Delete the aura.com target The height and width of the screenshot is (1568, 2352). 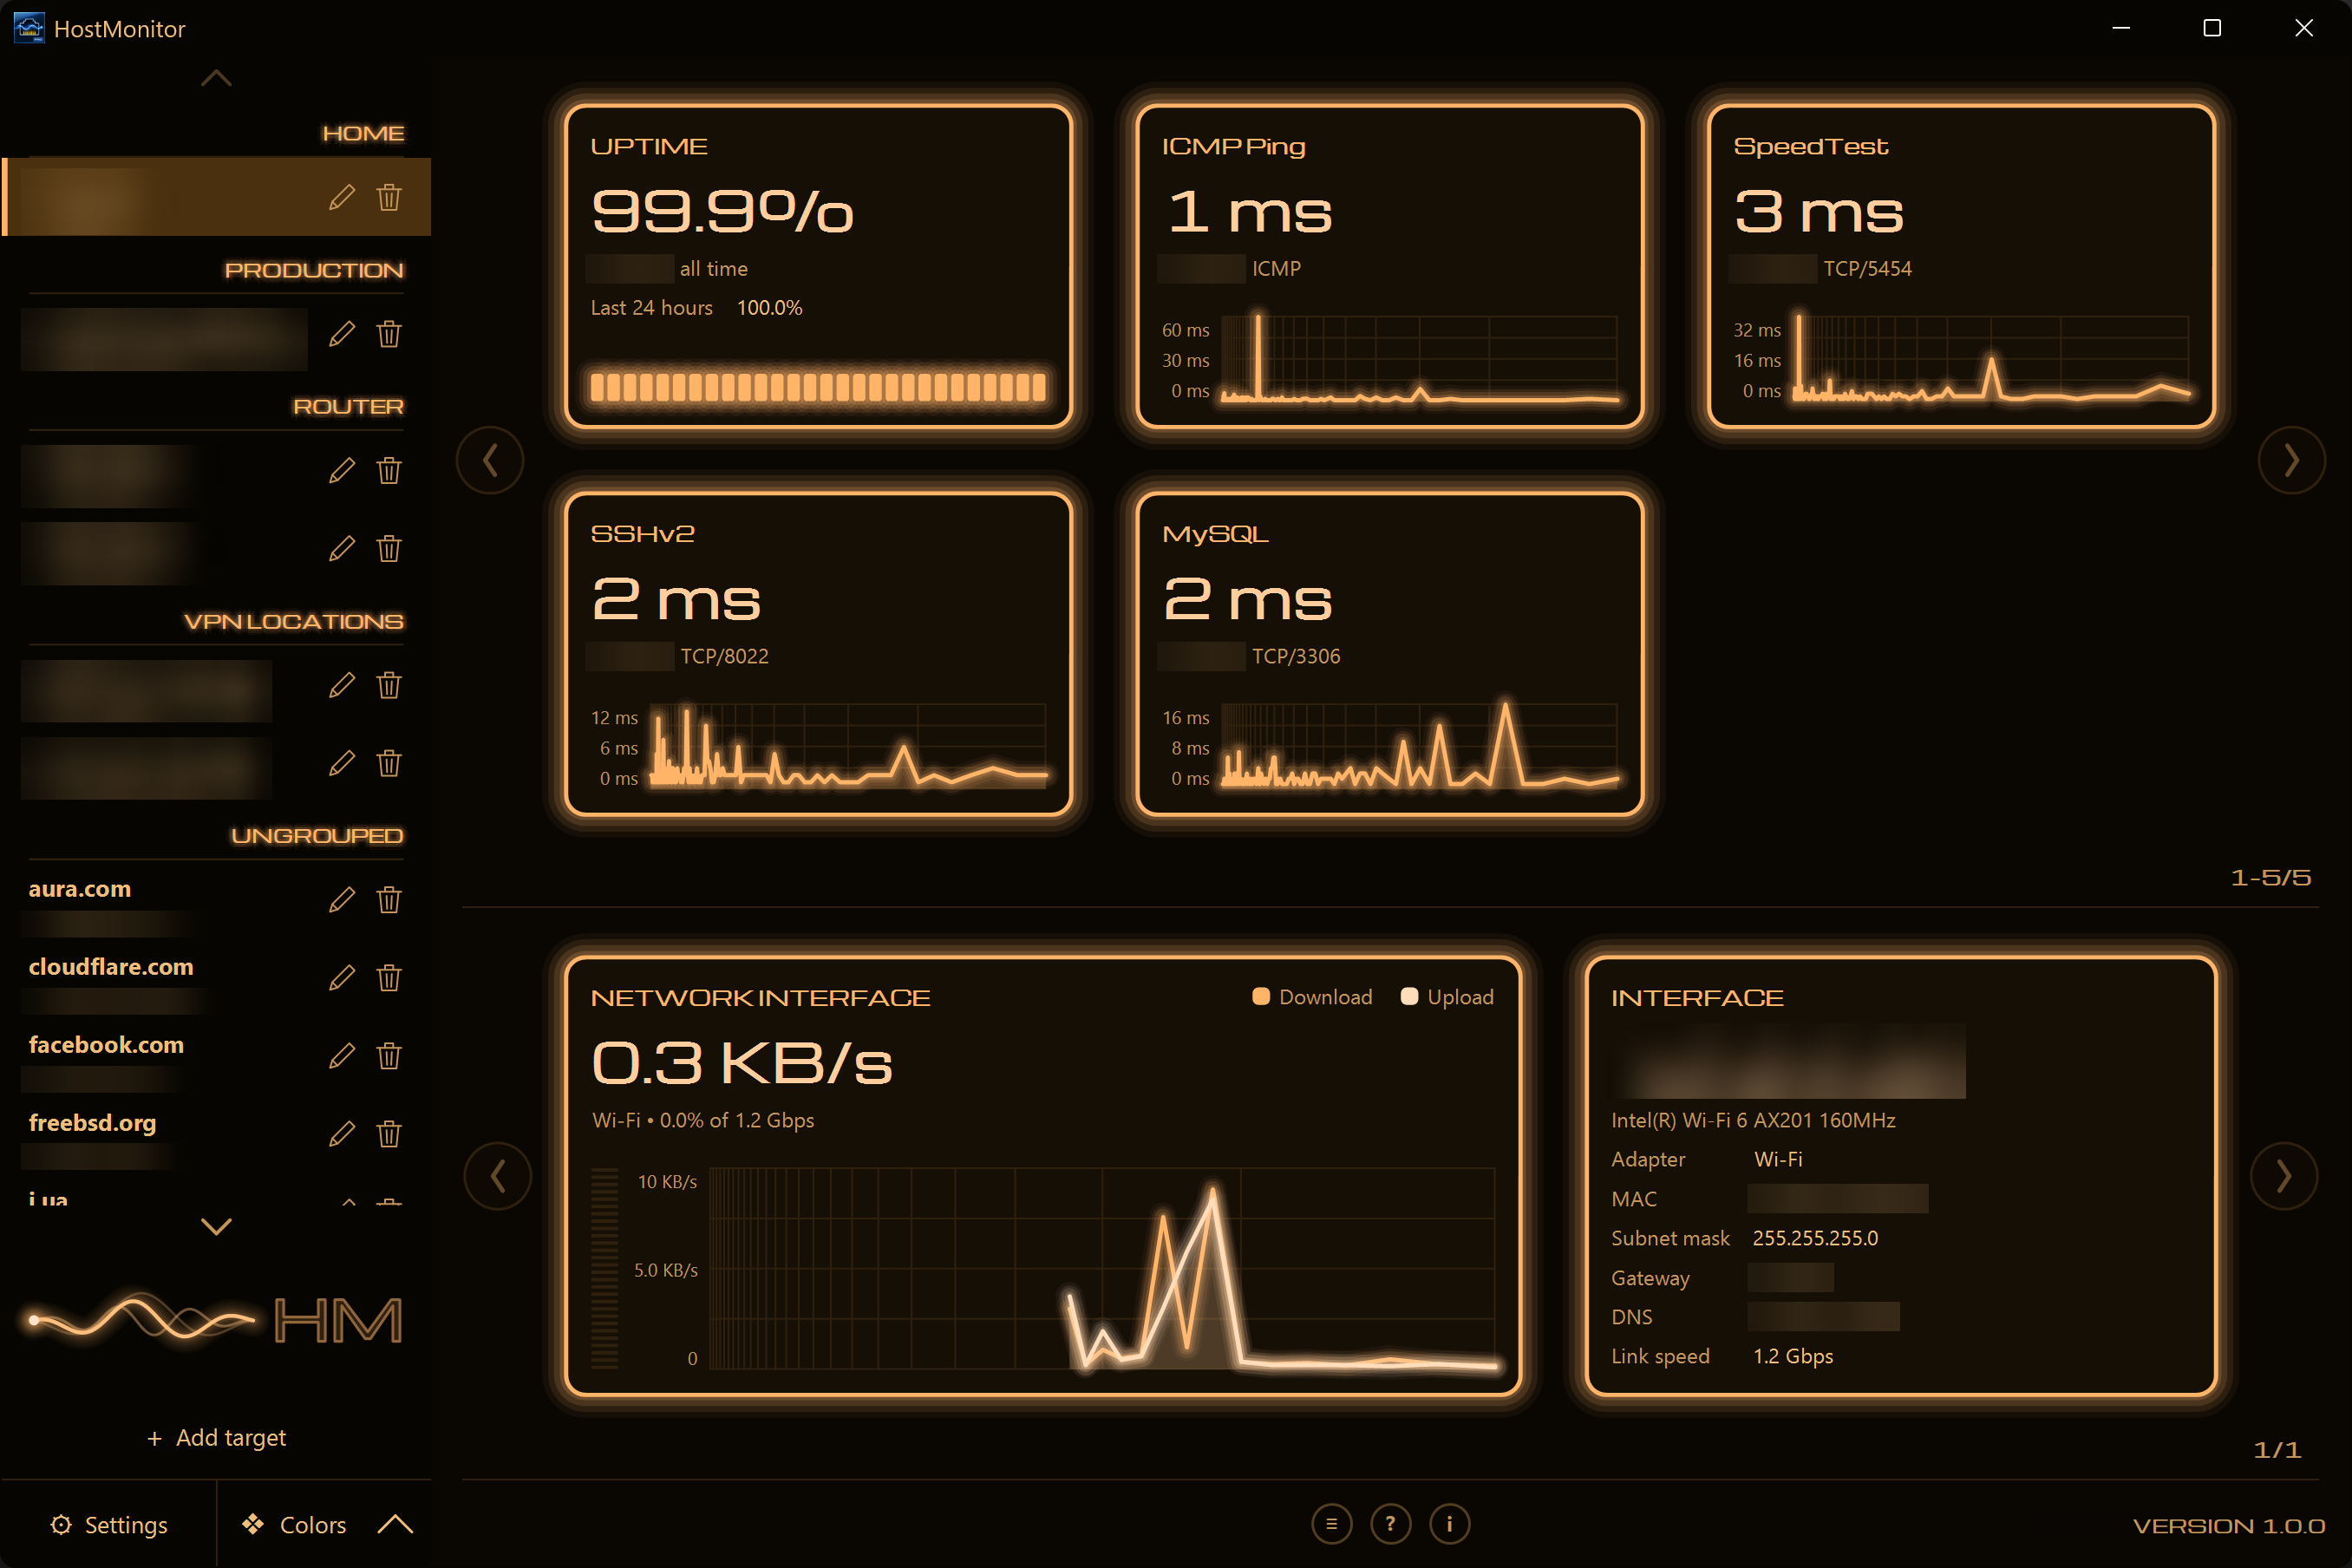tap(389, 900)
